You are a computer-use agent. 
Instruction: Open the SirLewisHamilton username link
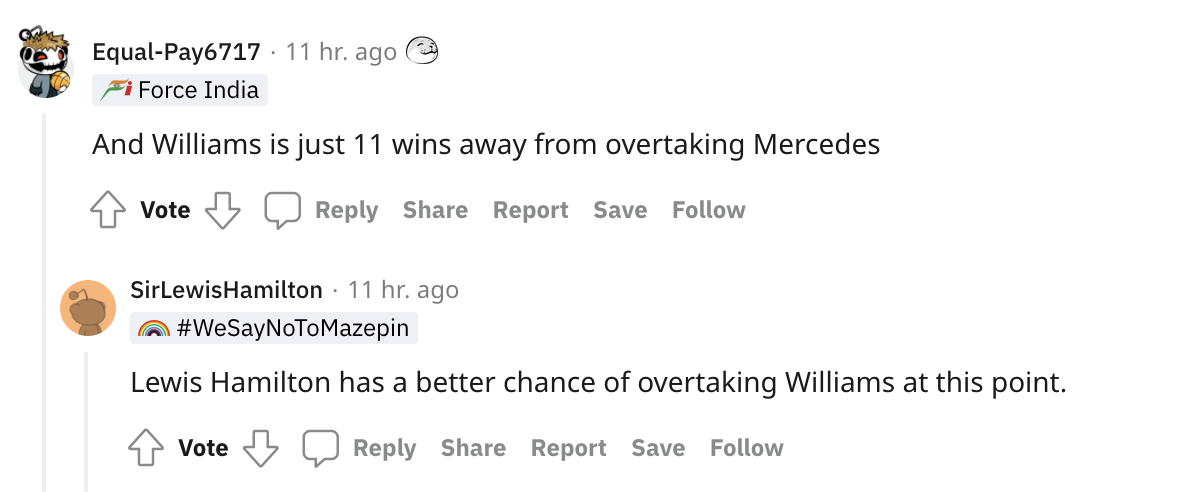227,290
